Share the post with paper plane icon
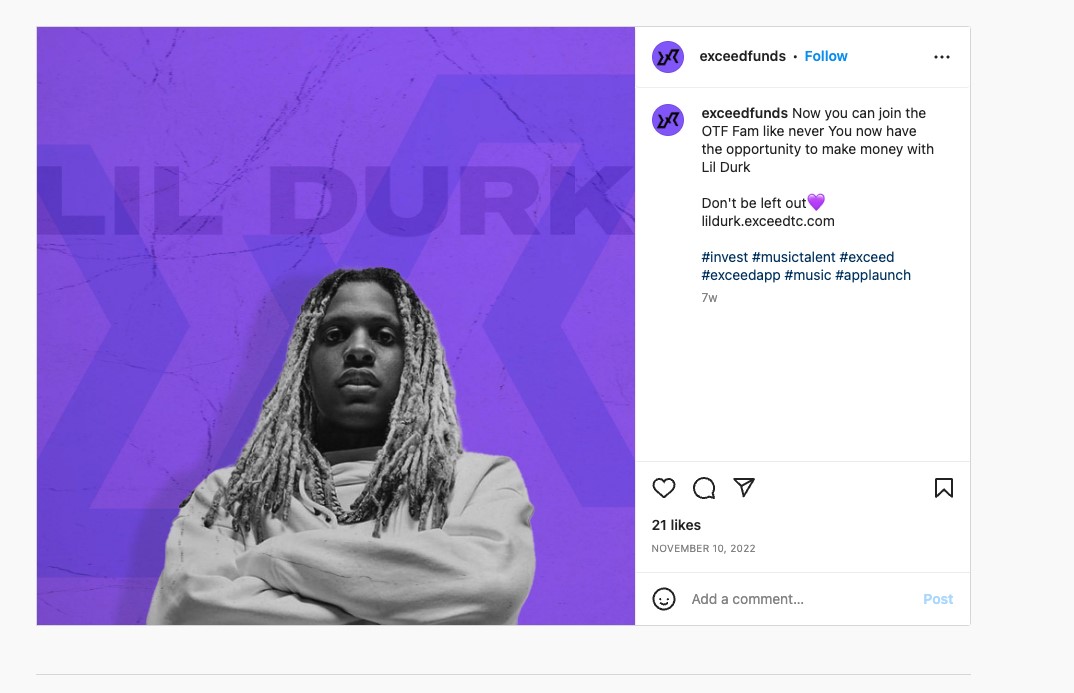1074x693 pixels. [x=744, y=487]
